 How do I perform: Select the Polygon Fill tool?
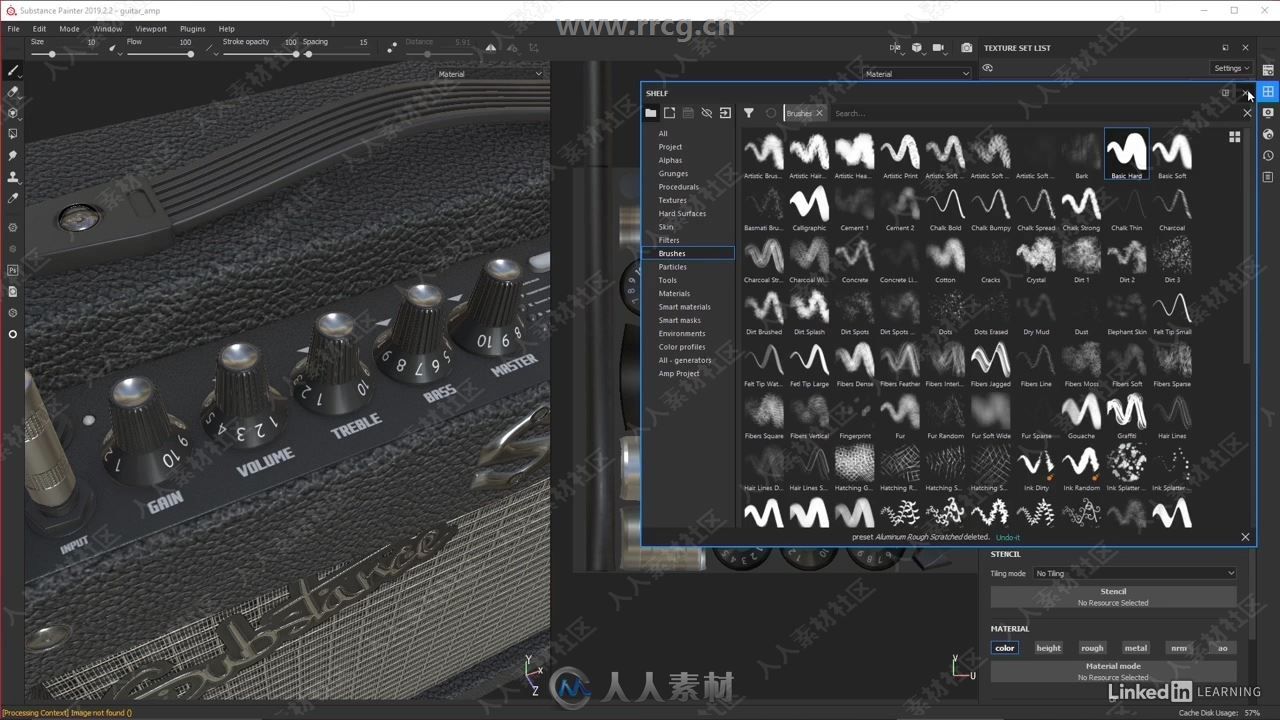point(13,134)
